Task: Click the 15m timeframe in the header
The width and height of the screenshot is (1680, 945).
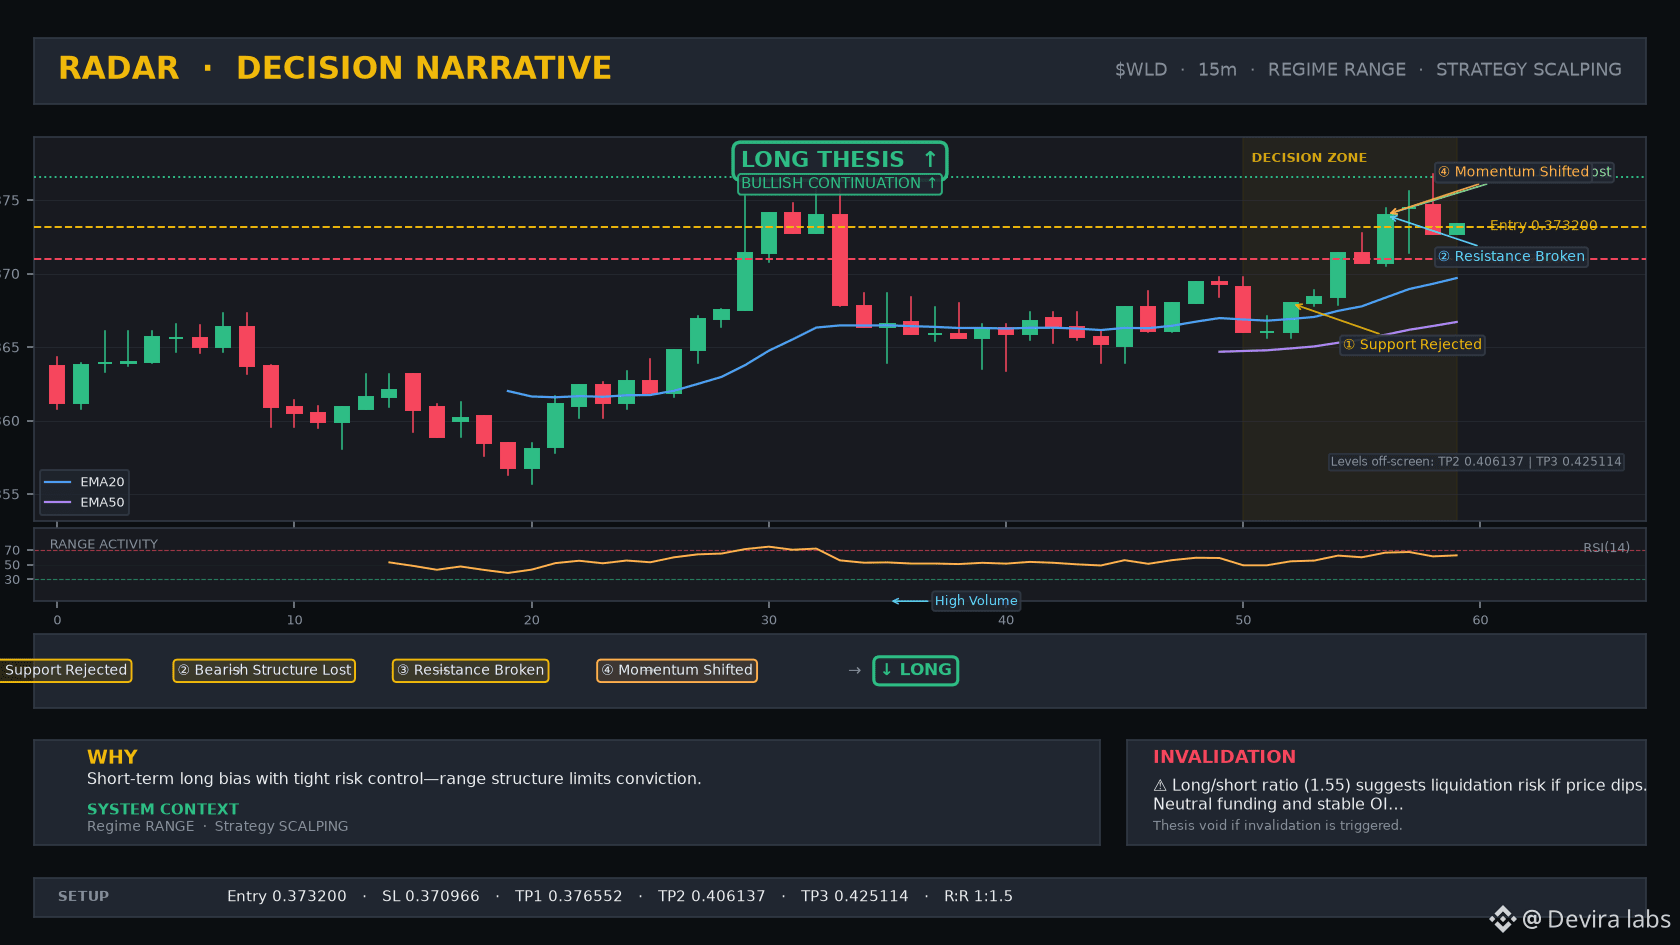Action: tap(1217, 70)
